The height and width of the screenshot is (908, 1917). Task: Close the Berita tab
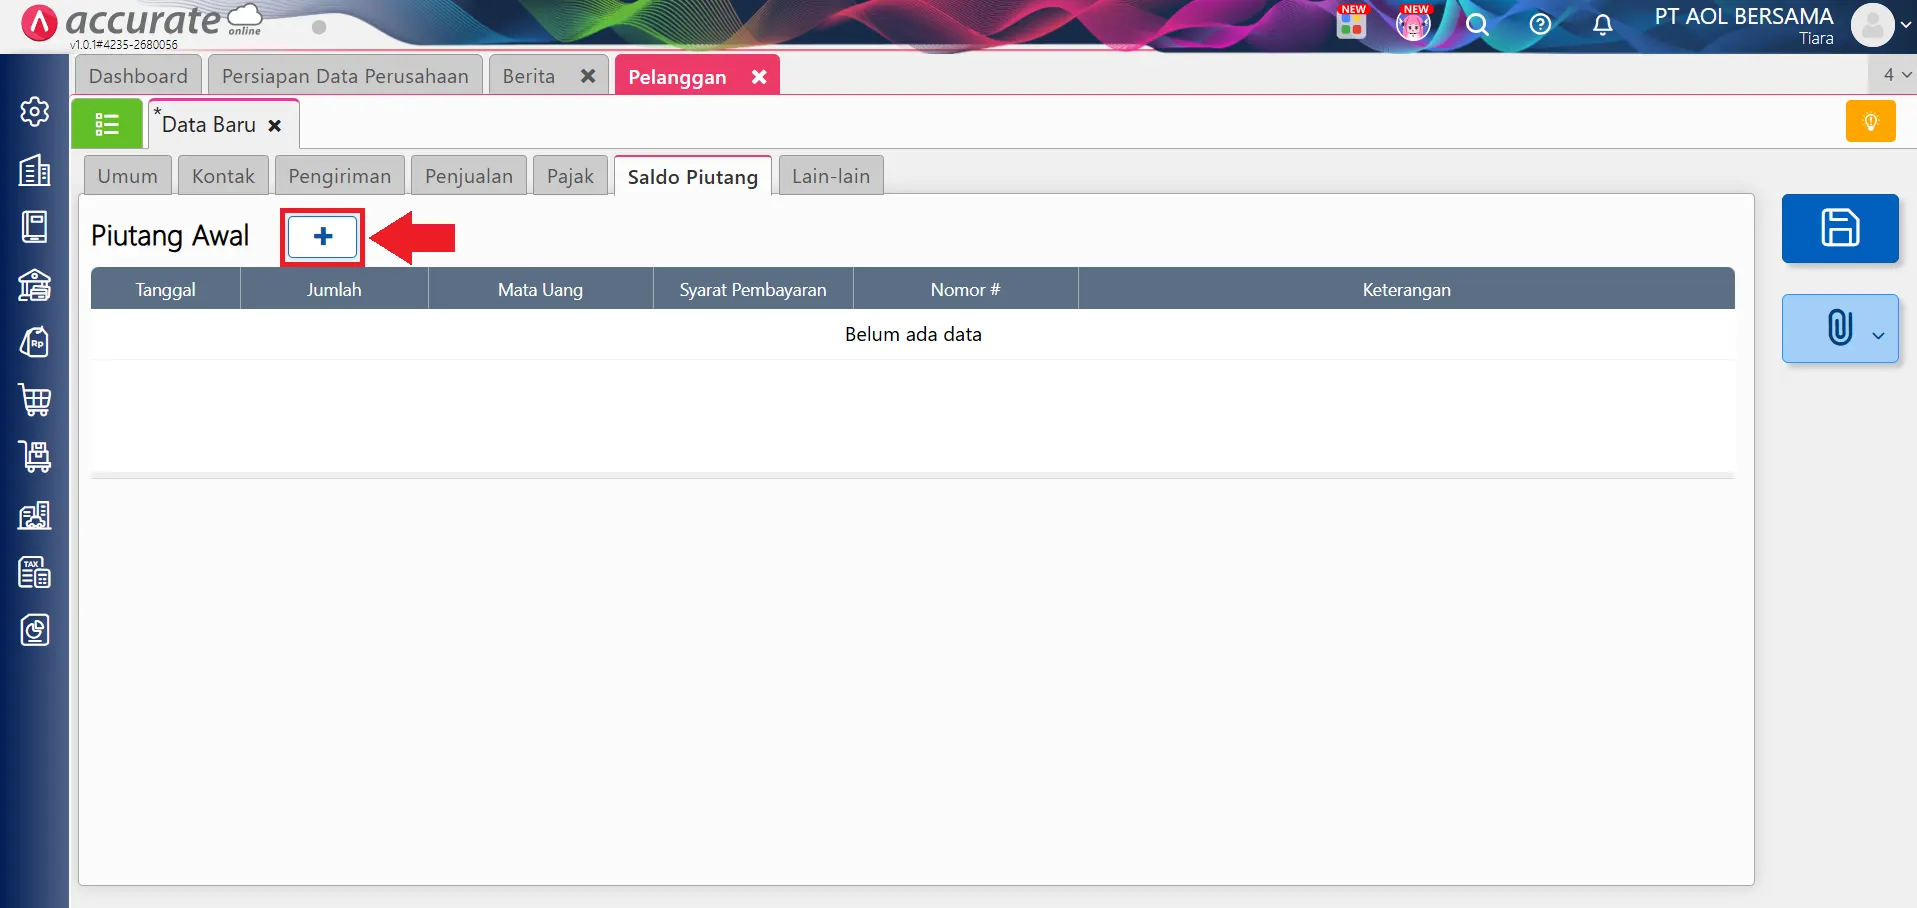588,76
